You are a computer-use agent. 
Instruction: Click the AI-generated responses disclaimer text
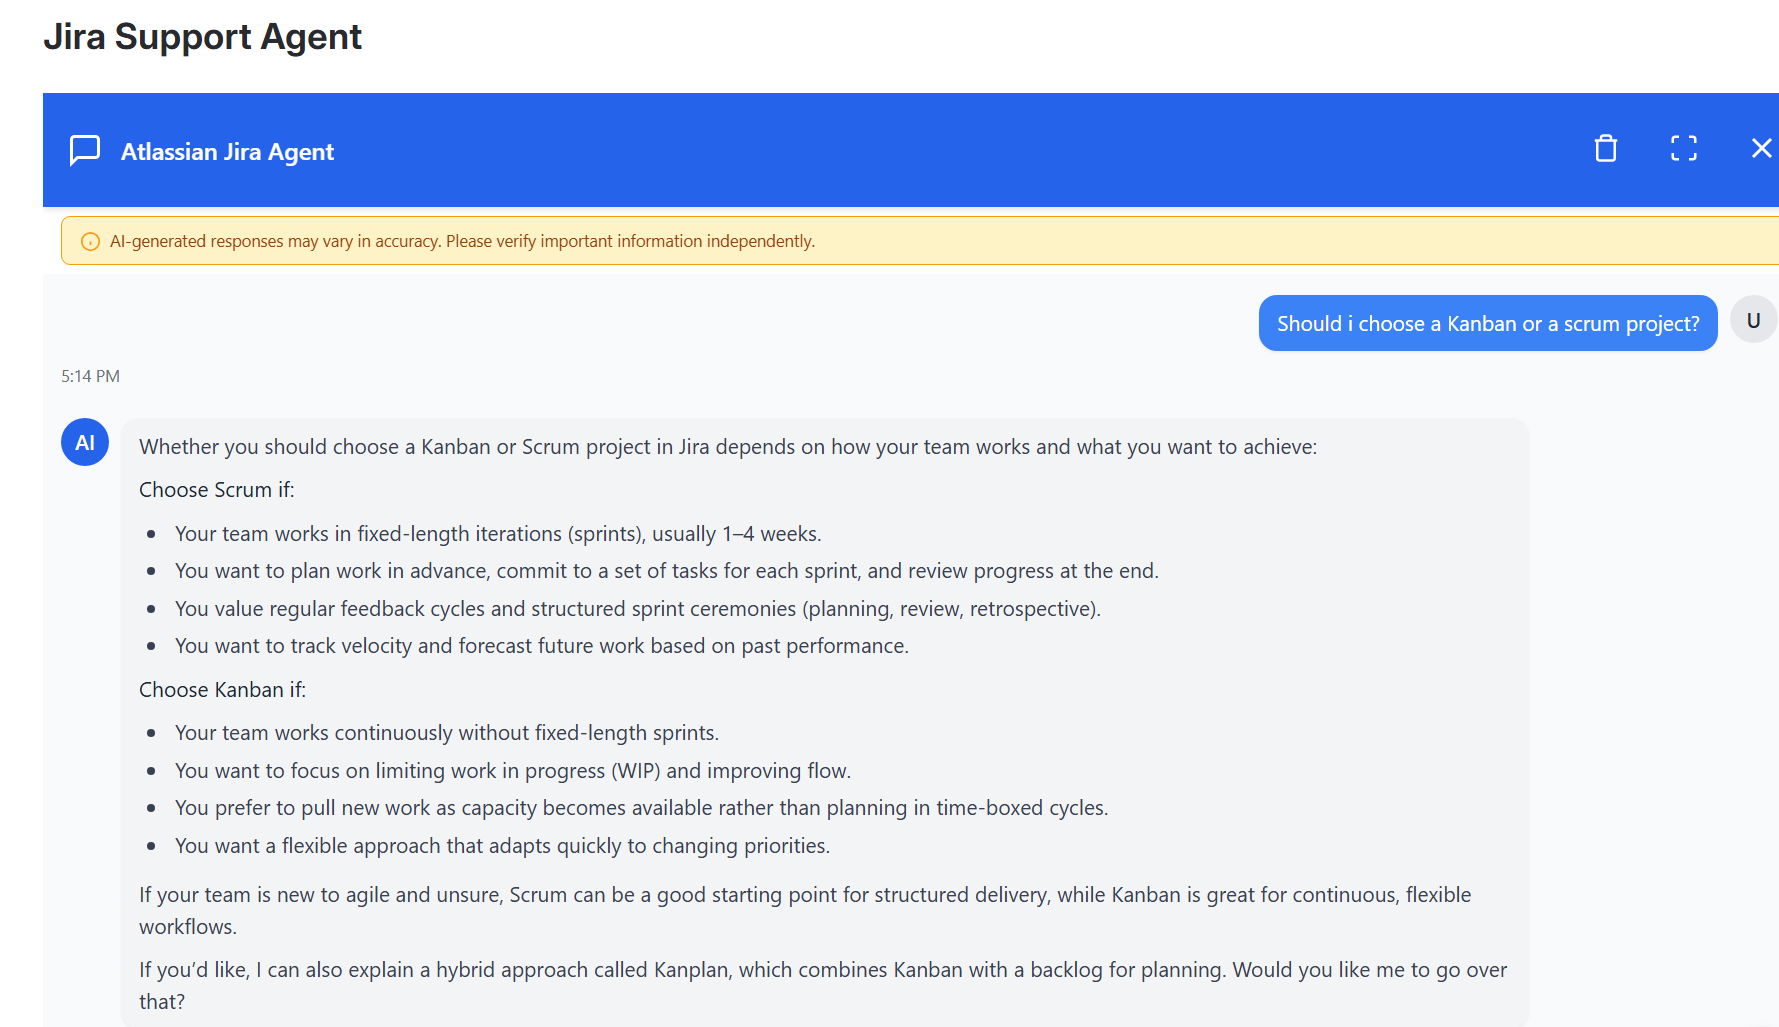(x=462, y=242)
